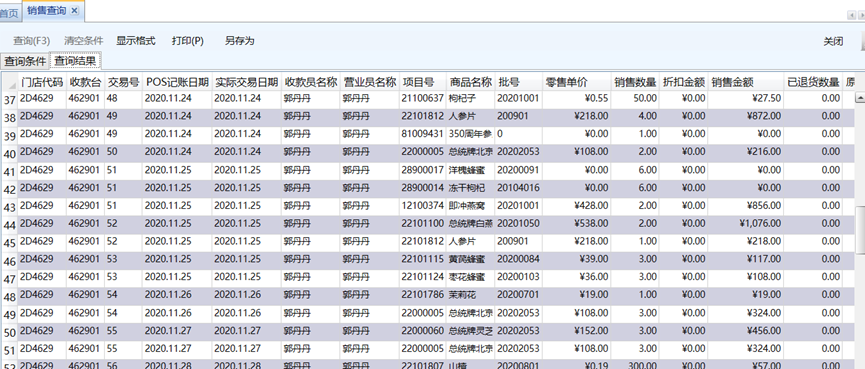Click product cell 总统牌灵芝
Screen dimensions: 865x369
pos(470,331)
